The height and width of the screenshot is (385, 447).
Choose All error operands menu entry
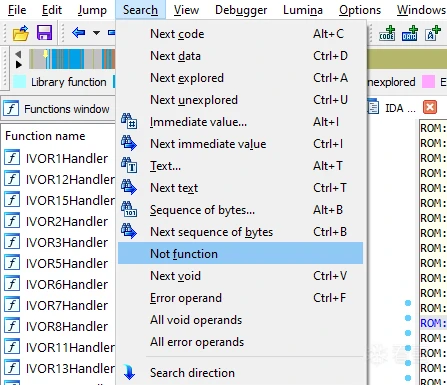point(240,342)
